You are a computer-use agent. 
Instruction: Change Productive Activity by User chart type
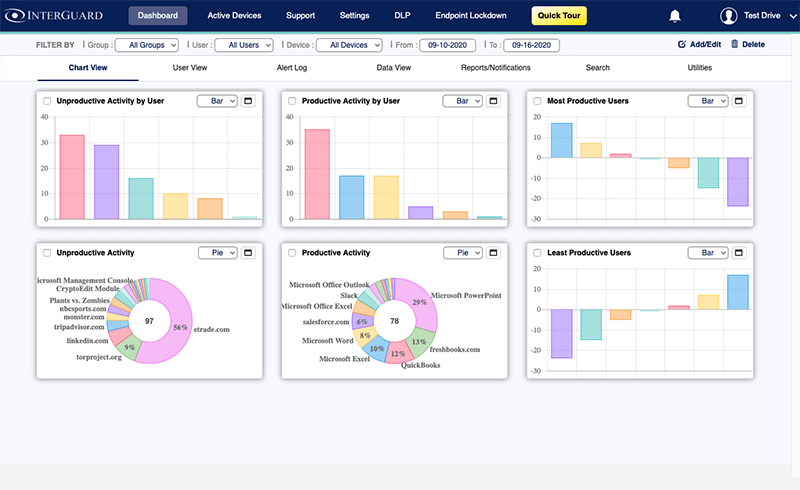[462, 101]
